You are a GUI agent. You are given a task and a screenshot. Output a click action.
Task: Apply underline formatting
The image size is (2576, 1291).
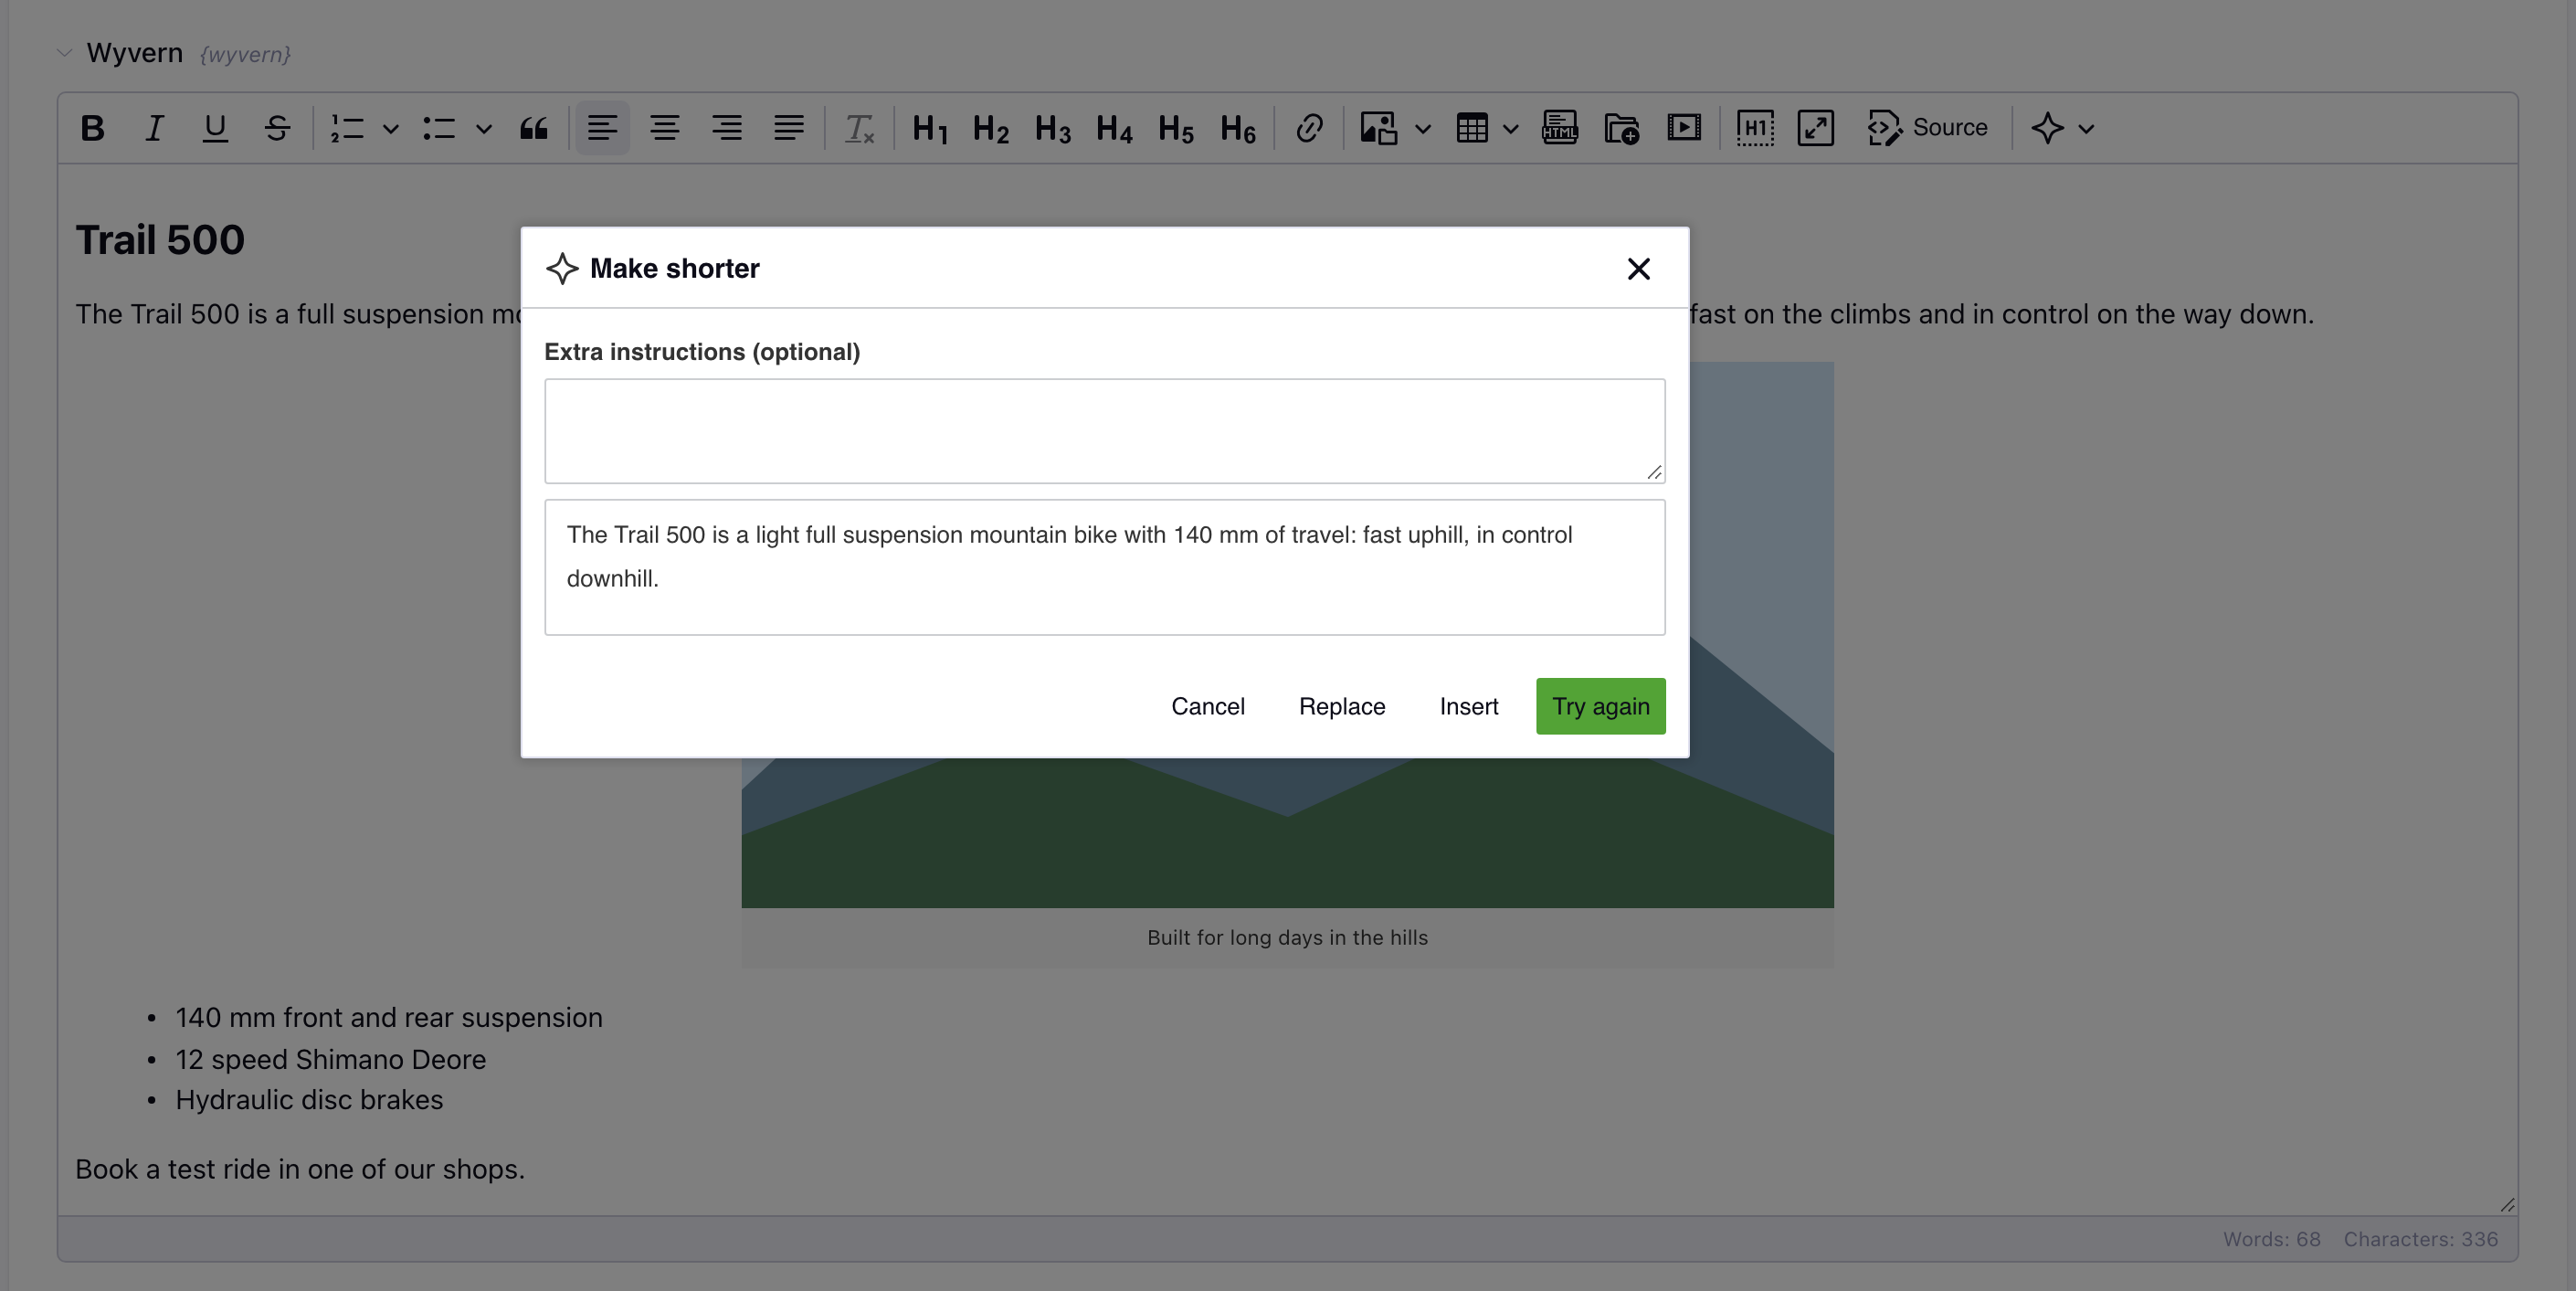click(x=215, y=128)
